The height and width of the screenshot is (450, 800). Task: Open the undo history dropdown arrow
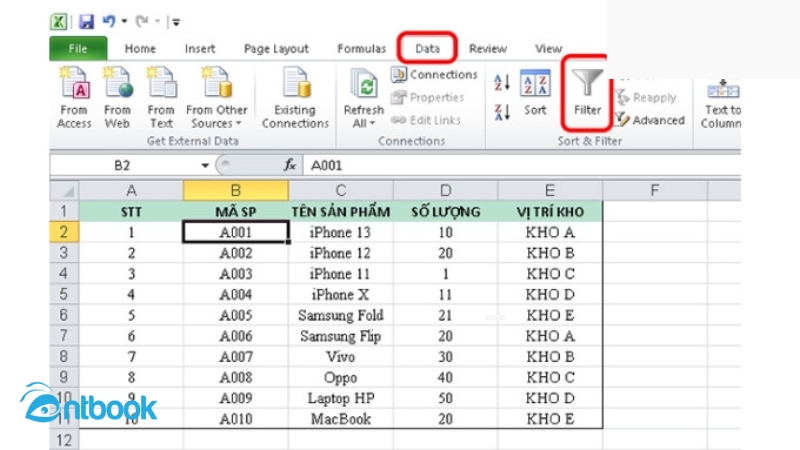[x=124, y=21]
